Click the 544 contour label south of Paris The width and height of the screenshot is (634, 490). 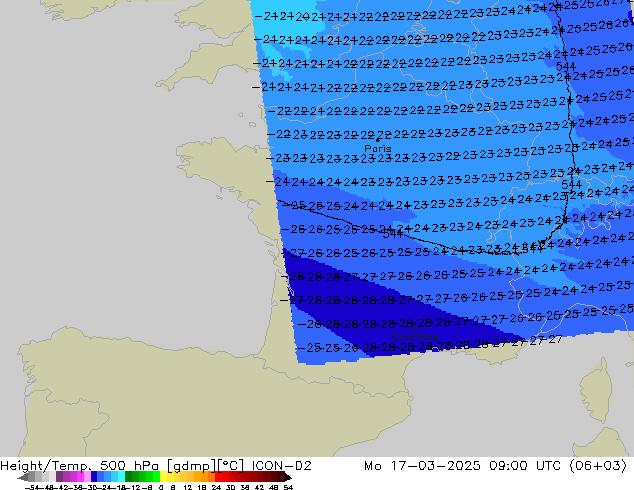point(393,234)
